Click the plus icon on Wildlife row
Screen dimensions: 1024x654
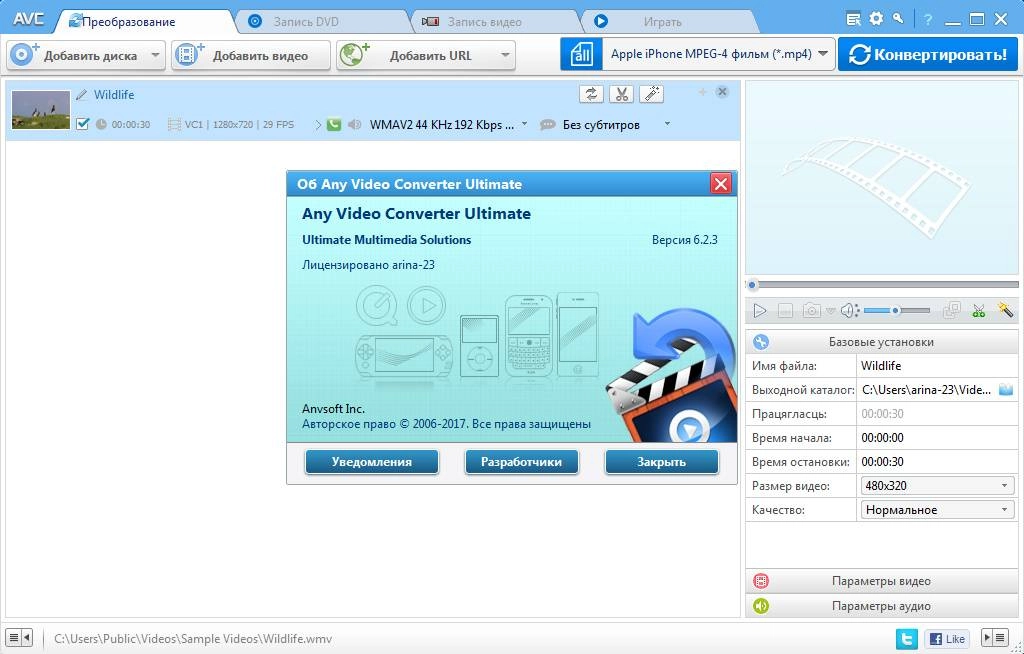pyautogui.click(x=703, y=92)
